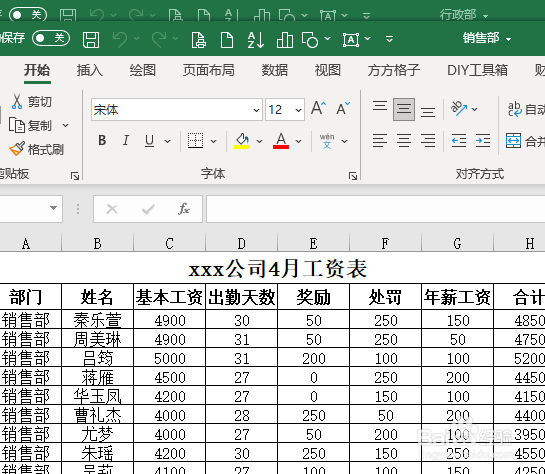Image resolution: width=545 pixels, height=474 pixels.
Task: Switch to the 插入 ribbon tab
Action: (90, 70)
